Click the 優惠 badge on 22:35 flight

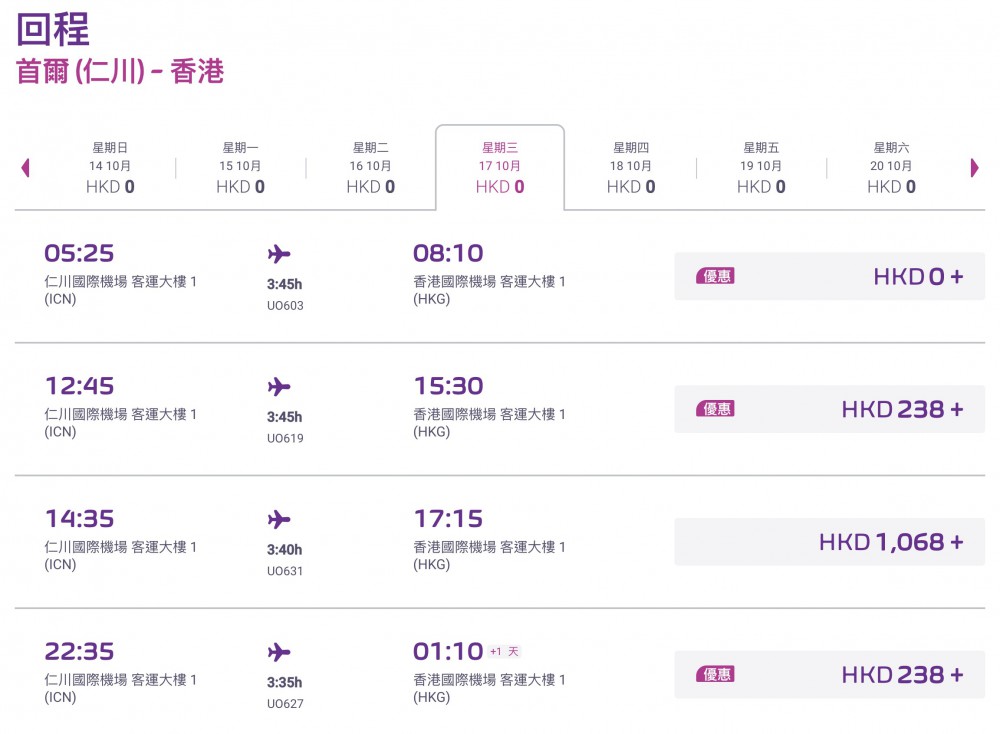click(x=715, y=675)
